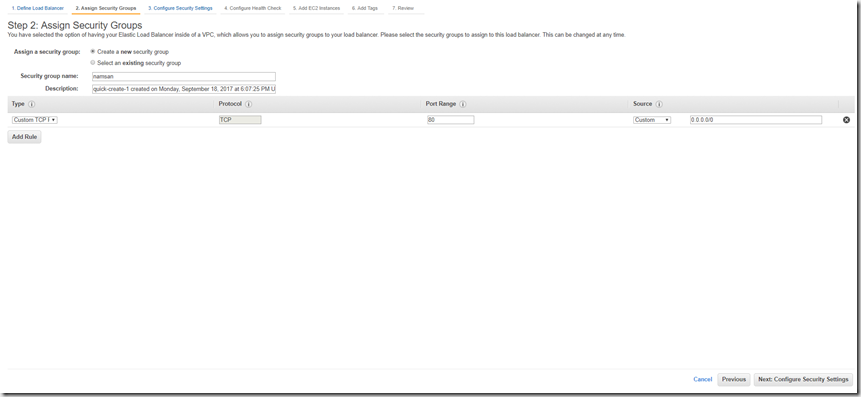This screenshot has height=397, width=861.
Task: Open 4. Configure Health Check tab
Action: coord(253,8)
